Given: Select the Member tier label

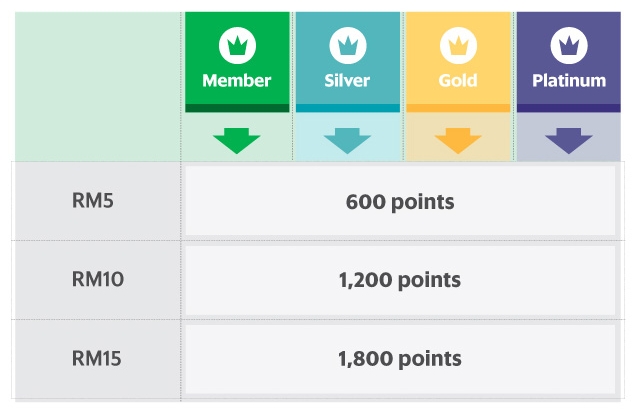Looking at the screenshot, I should [237, 80].
